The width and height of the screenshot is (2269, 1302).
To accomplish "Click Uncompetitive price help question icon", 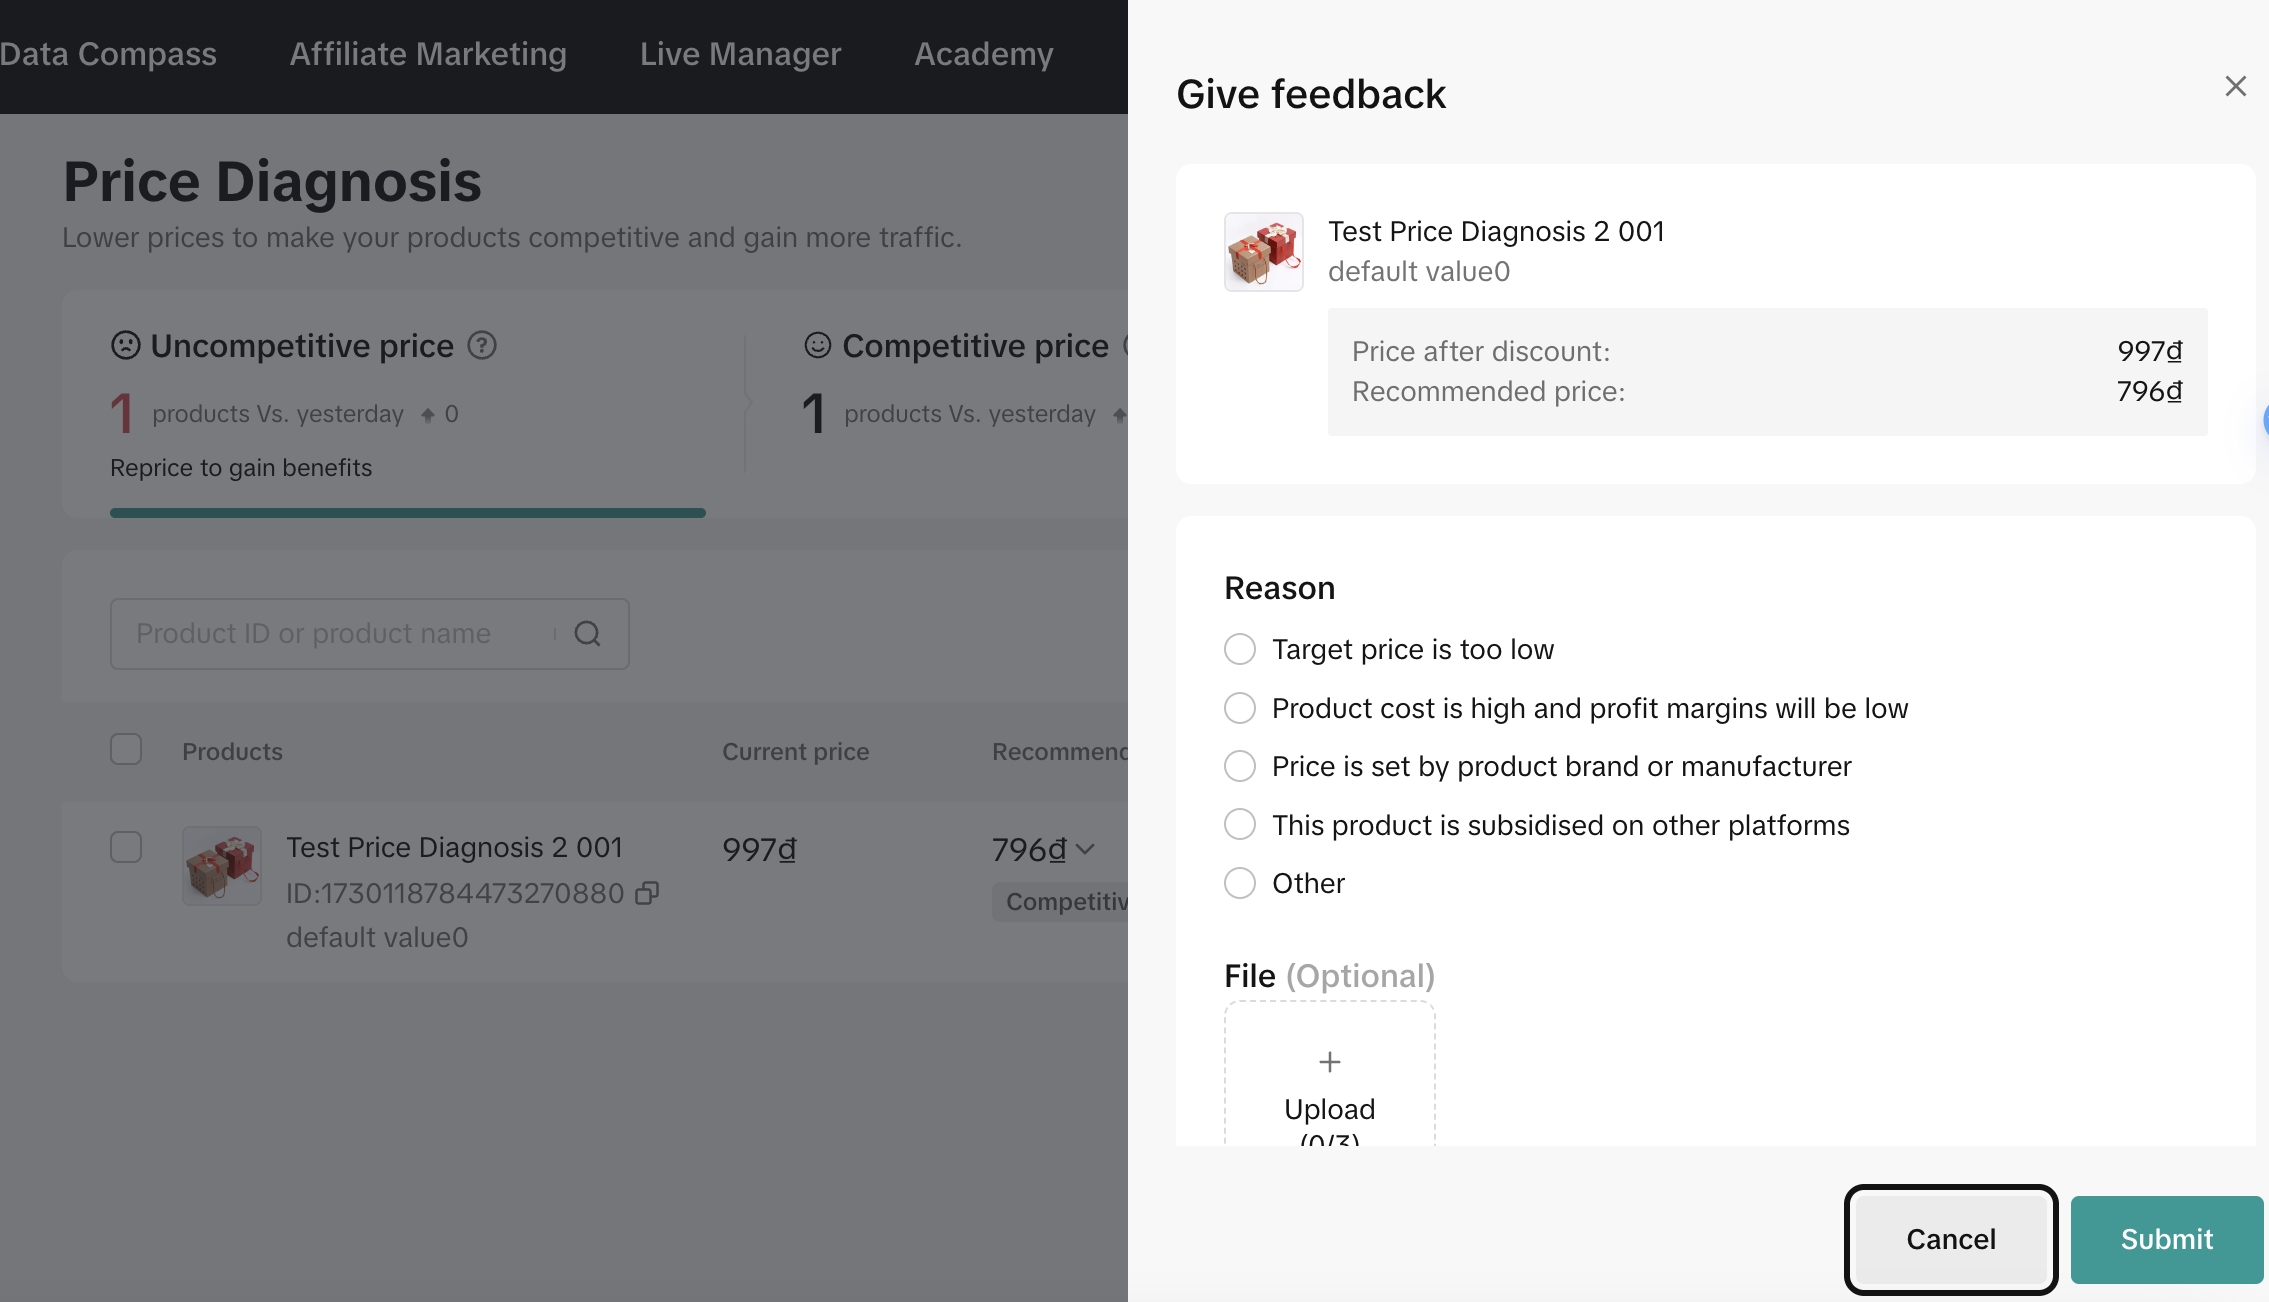I will pyautogui.click(x=482, y=346).
